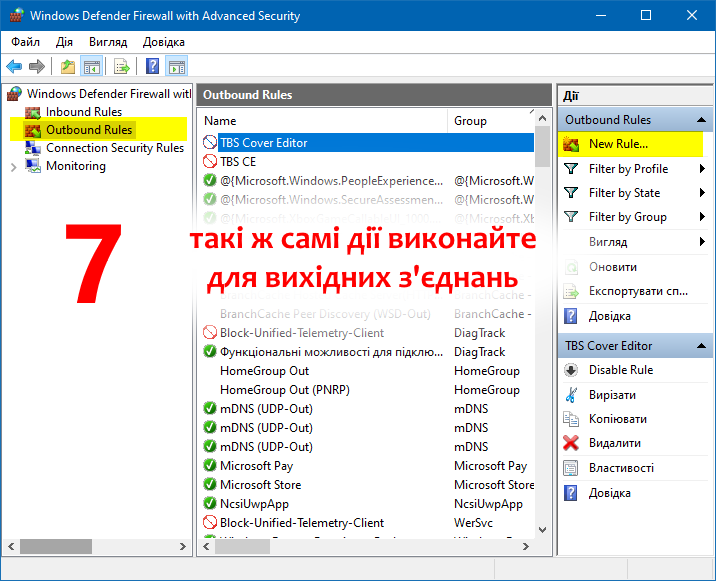Click the grey Forward arrow toolbar icon
Screen dimensions: 716x581
point(37,67)
